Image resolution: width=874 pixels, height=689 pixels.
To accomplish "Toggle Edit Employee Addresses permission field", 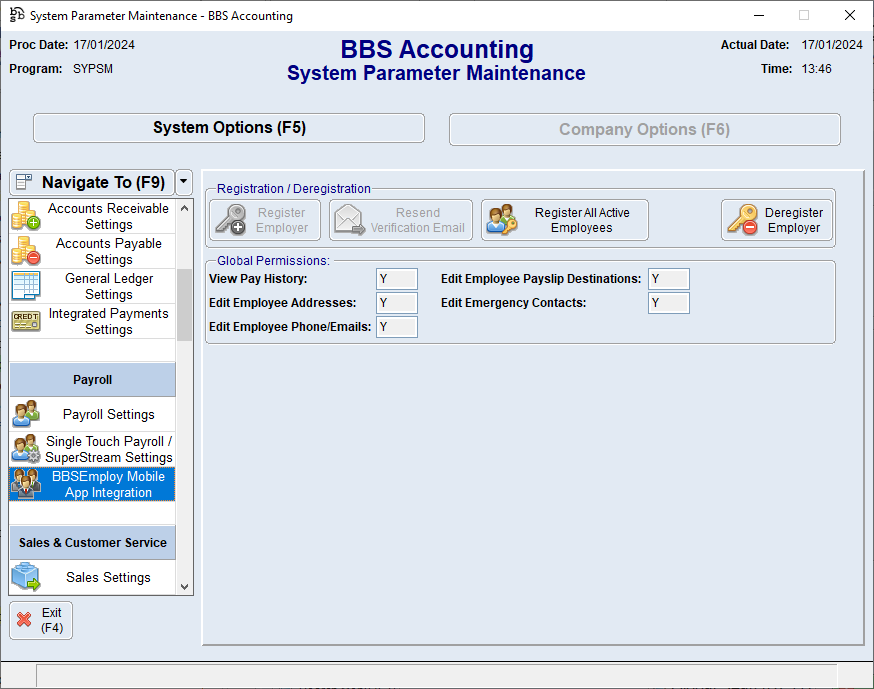I will click(396, 303).
